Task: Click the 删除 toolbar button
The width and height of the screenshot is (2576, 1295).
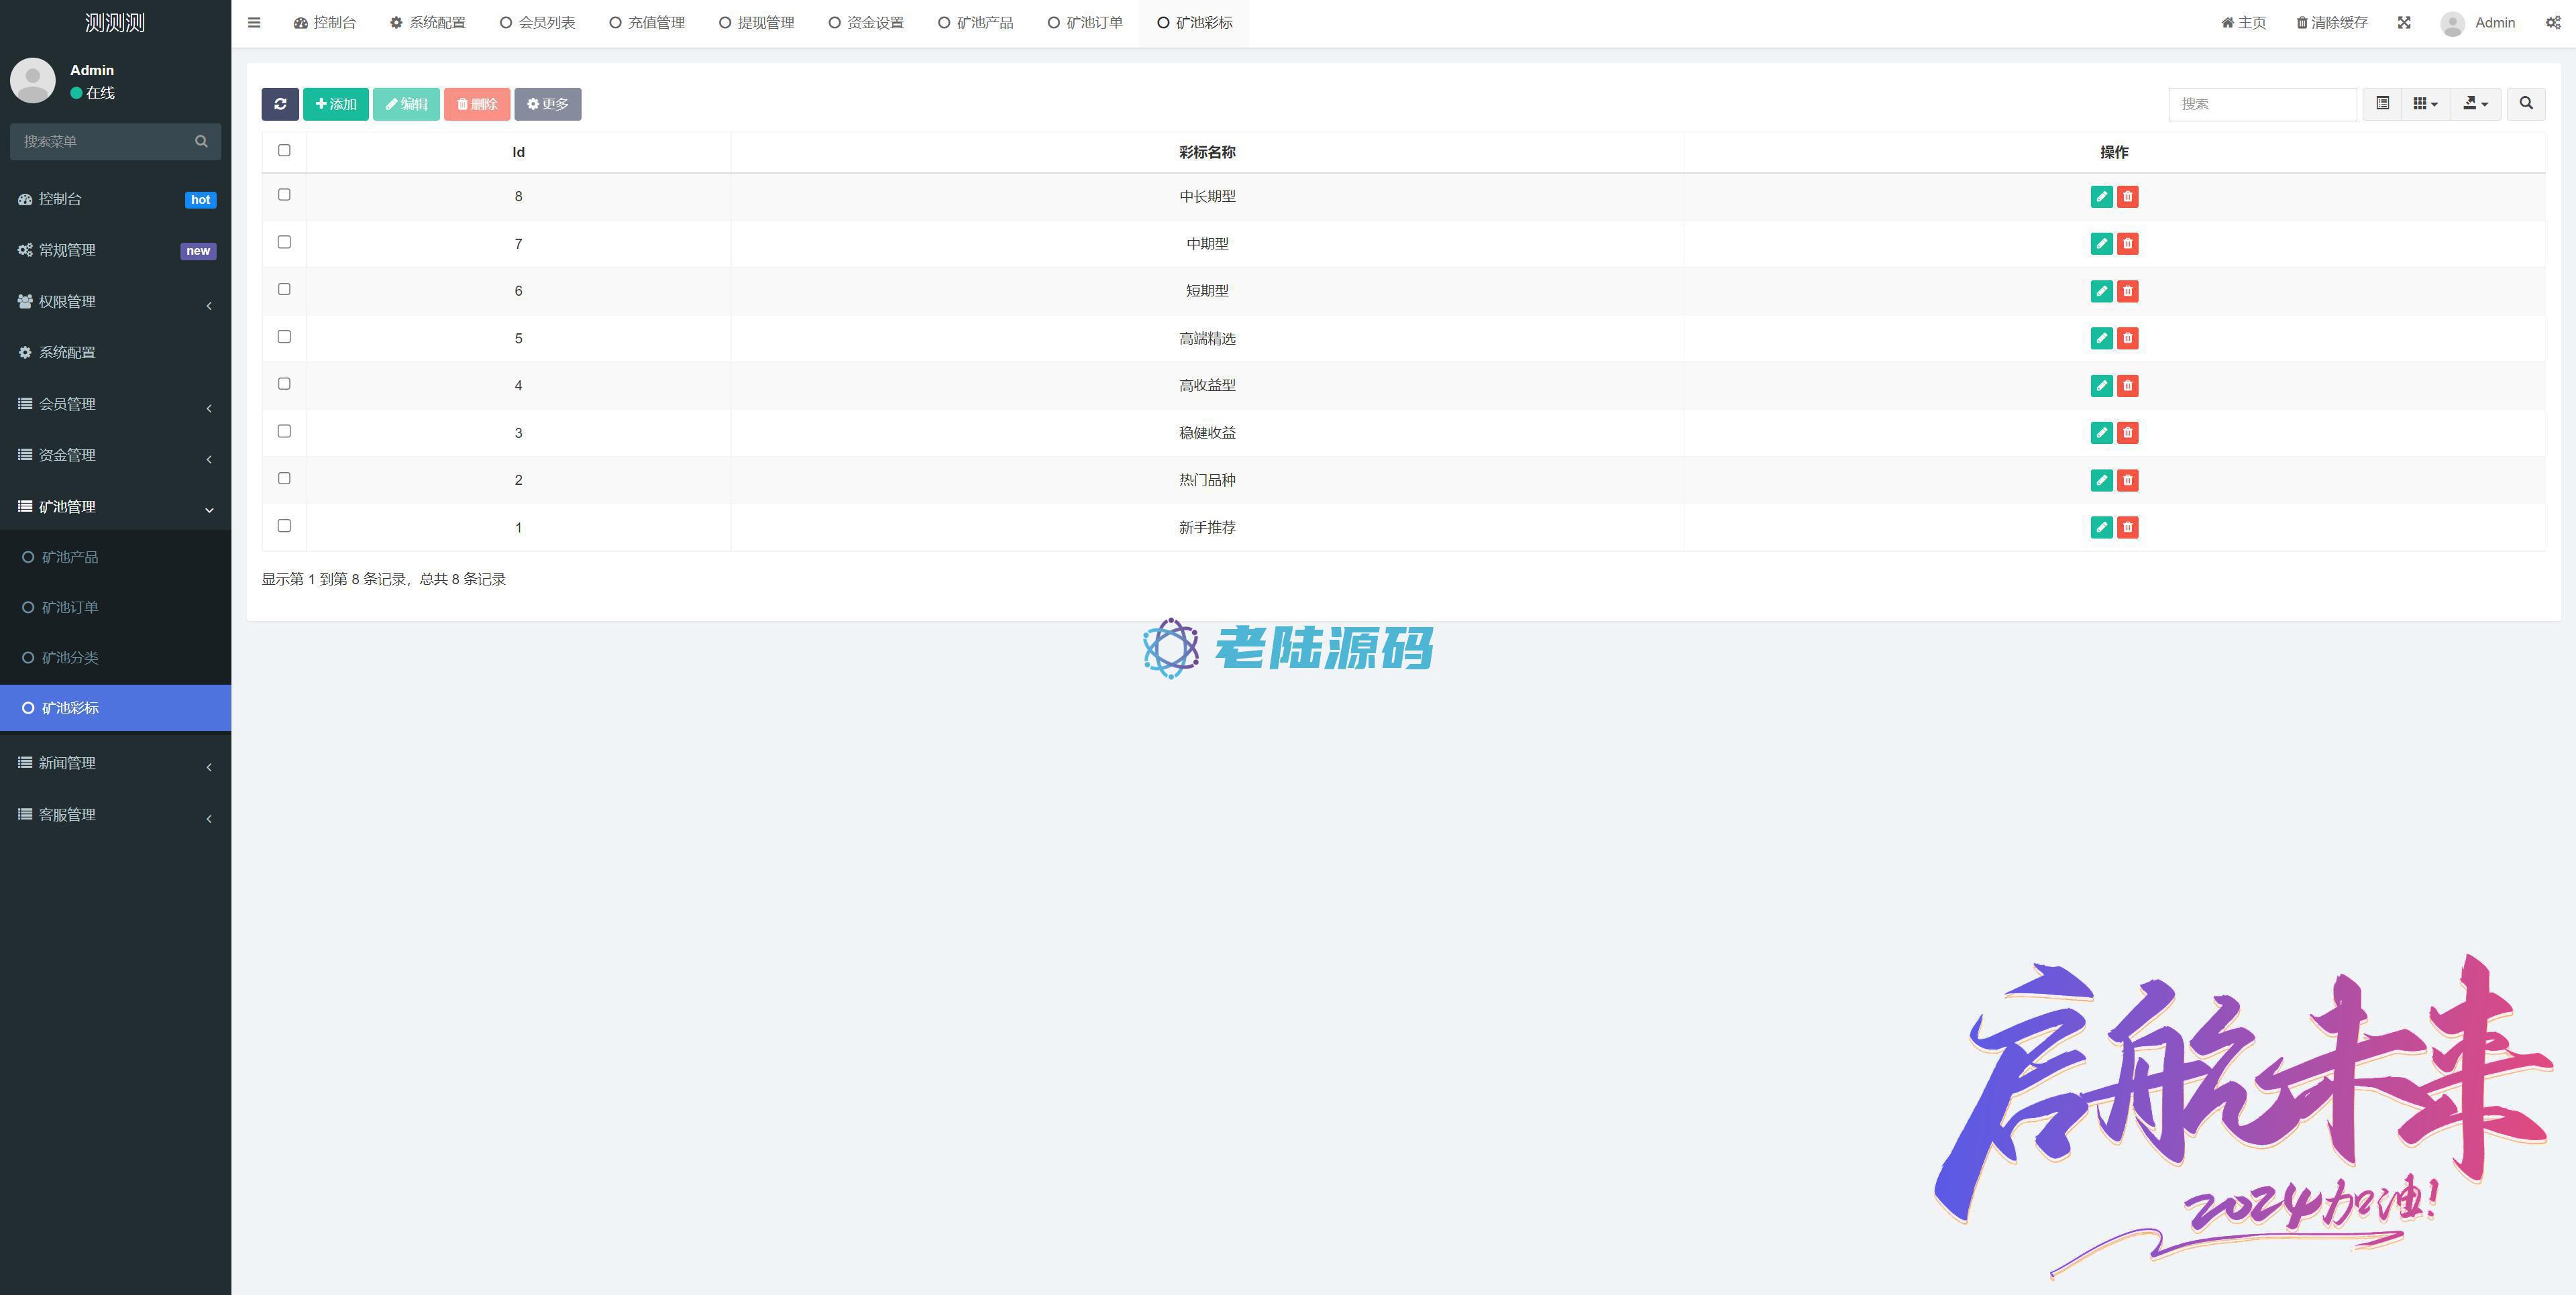Action: pyautogui.click(x=477, y=104)
